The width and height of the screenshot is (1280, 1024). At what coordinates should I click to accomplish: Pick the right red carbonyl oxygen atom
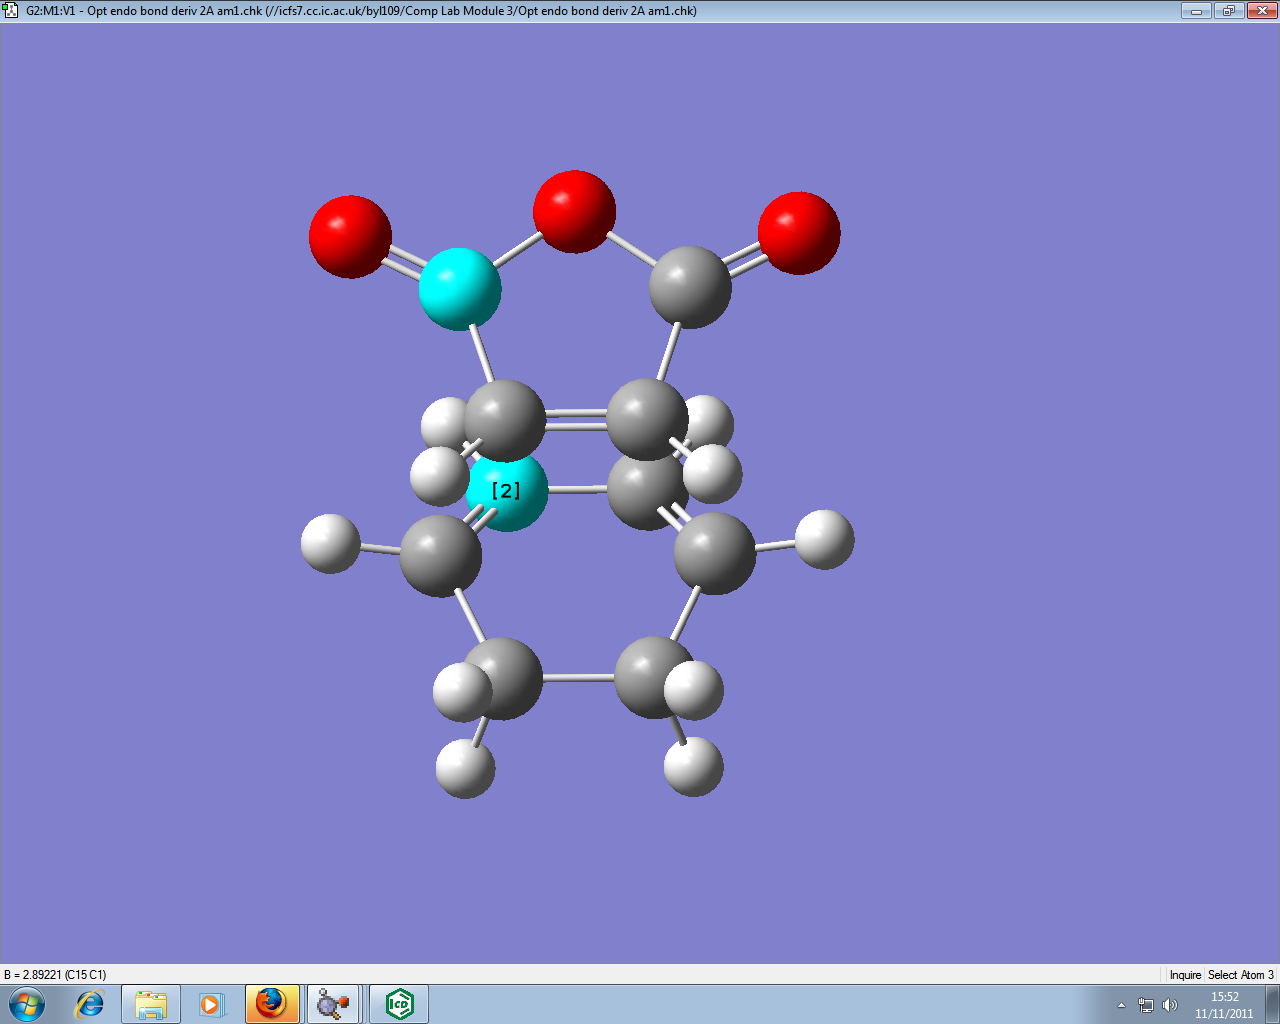(799, 233)
